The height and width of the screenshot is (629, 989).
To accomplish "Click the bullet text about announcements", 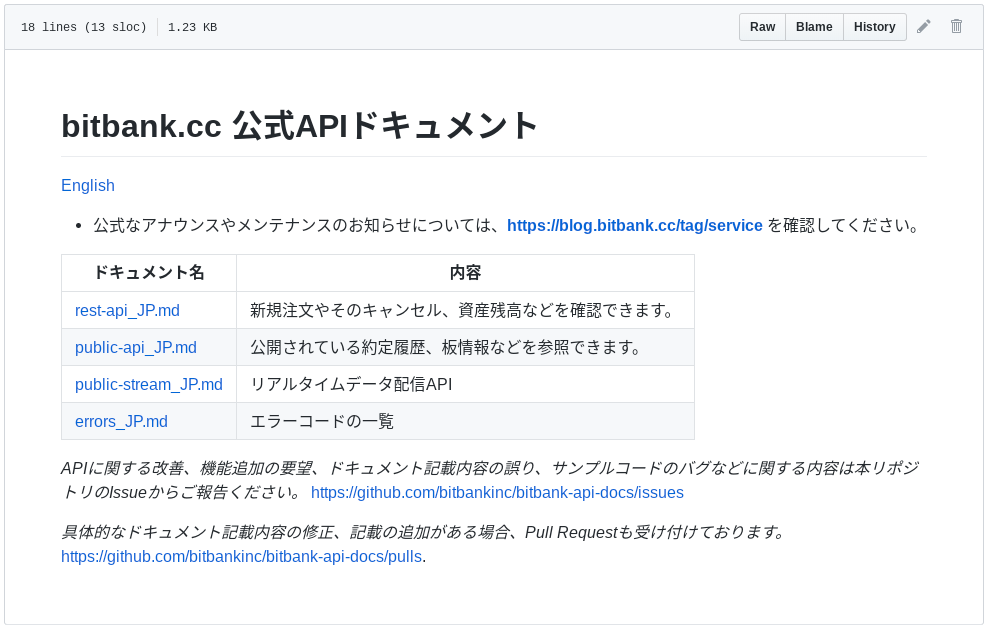I will (300, 225).
